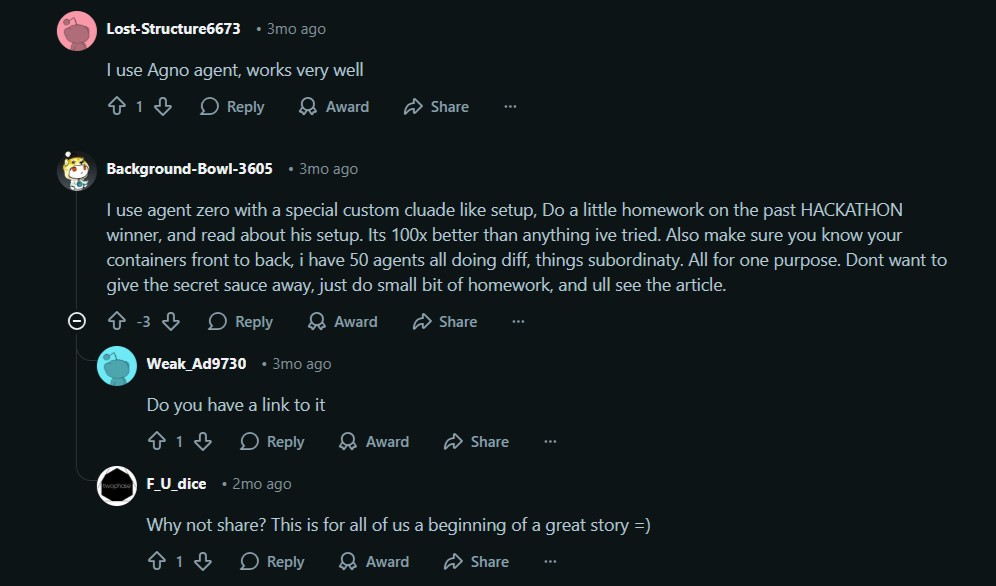
Task: Upvote Lost-Structure6673's comment
Action: pos(116,107)
